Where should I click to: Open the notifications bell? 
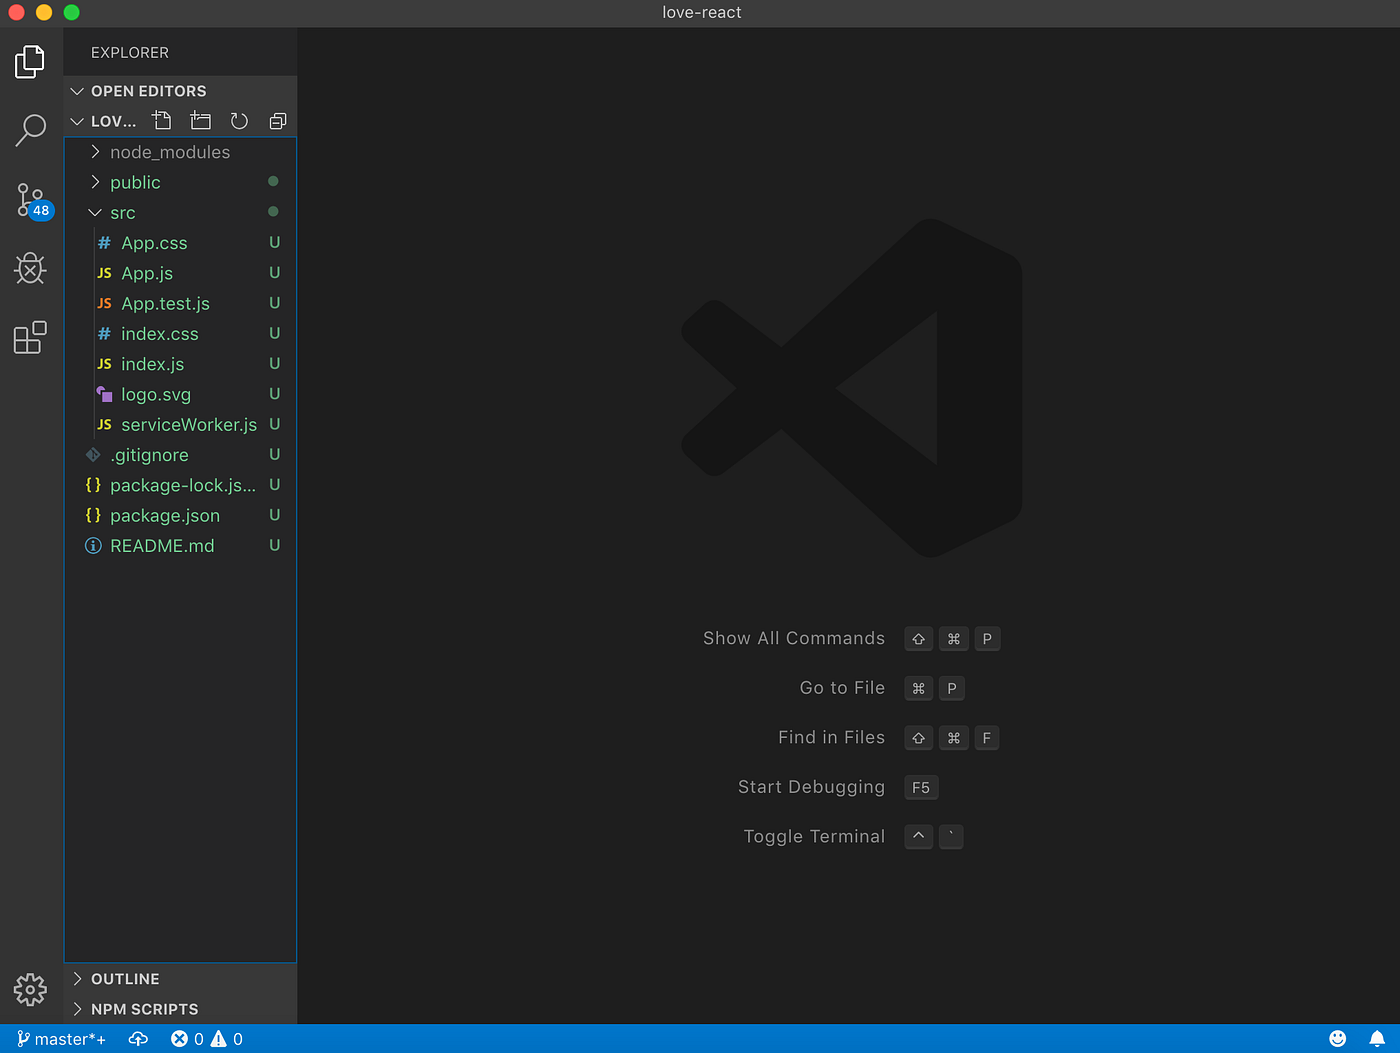pos(1377,1039)
